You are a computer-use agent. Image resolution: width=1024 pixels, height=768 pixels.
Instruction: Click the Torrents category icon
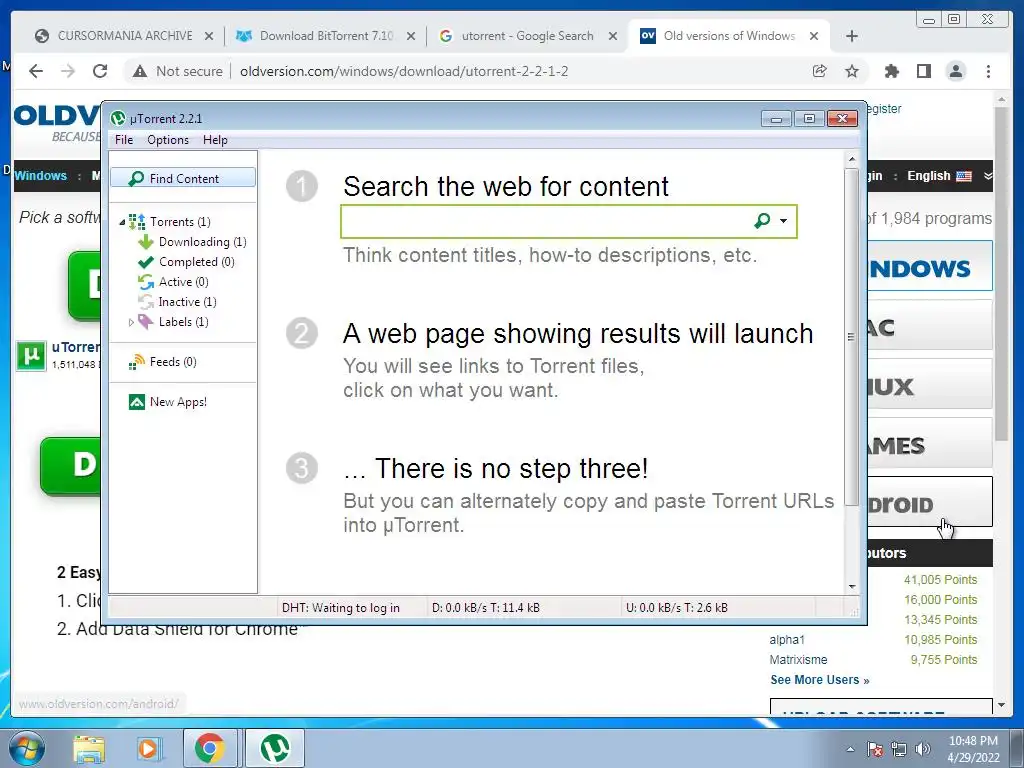tap(136, 222)
